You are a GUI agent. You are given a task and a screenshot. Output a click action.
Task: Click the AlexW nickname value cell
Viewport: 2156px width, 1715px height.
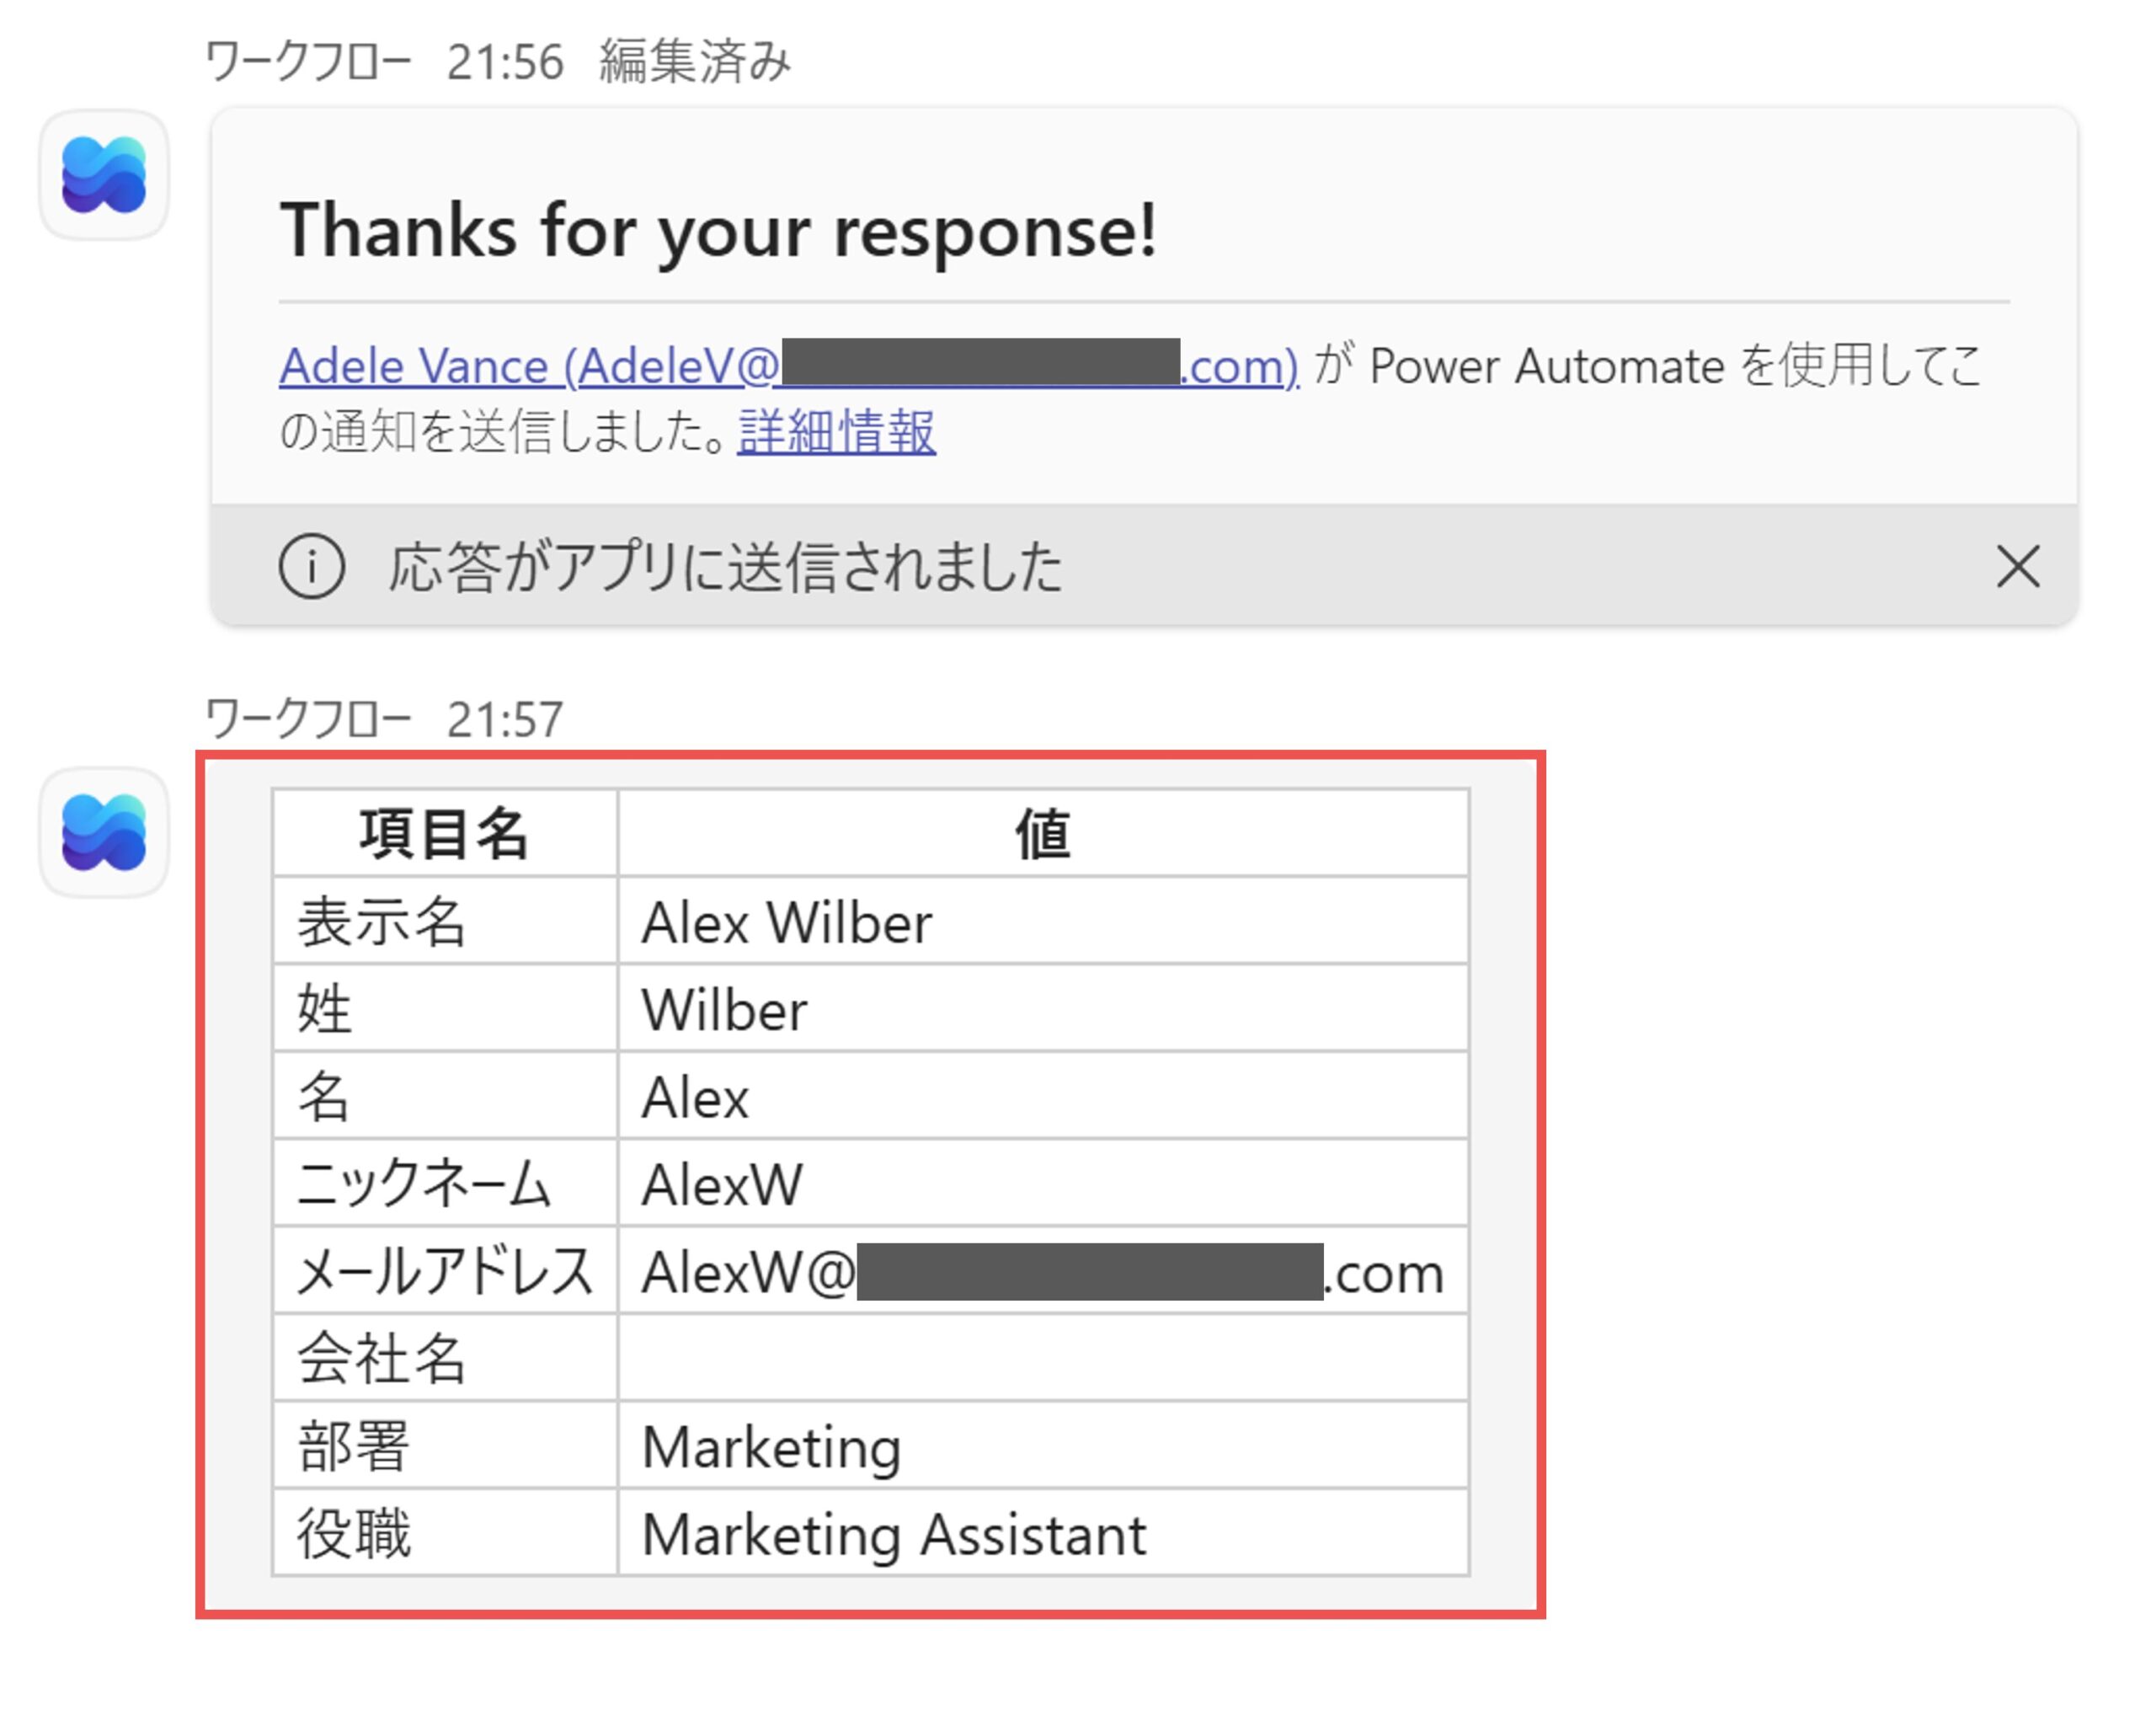tap(722, 1185)
